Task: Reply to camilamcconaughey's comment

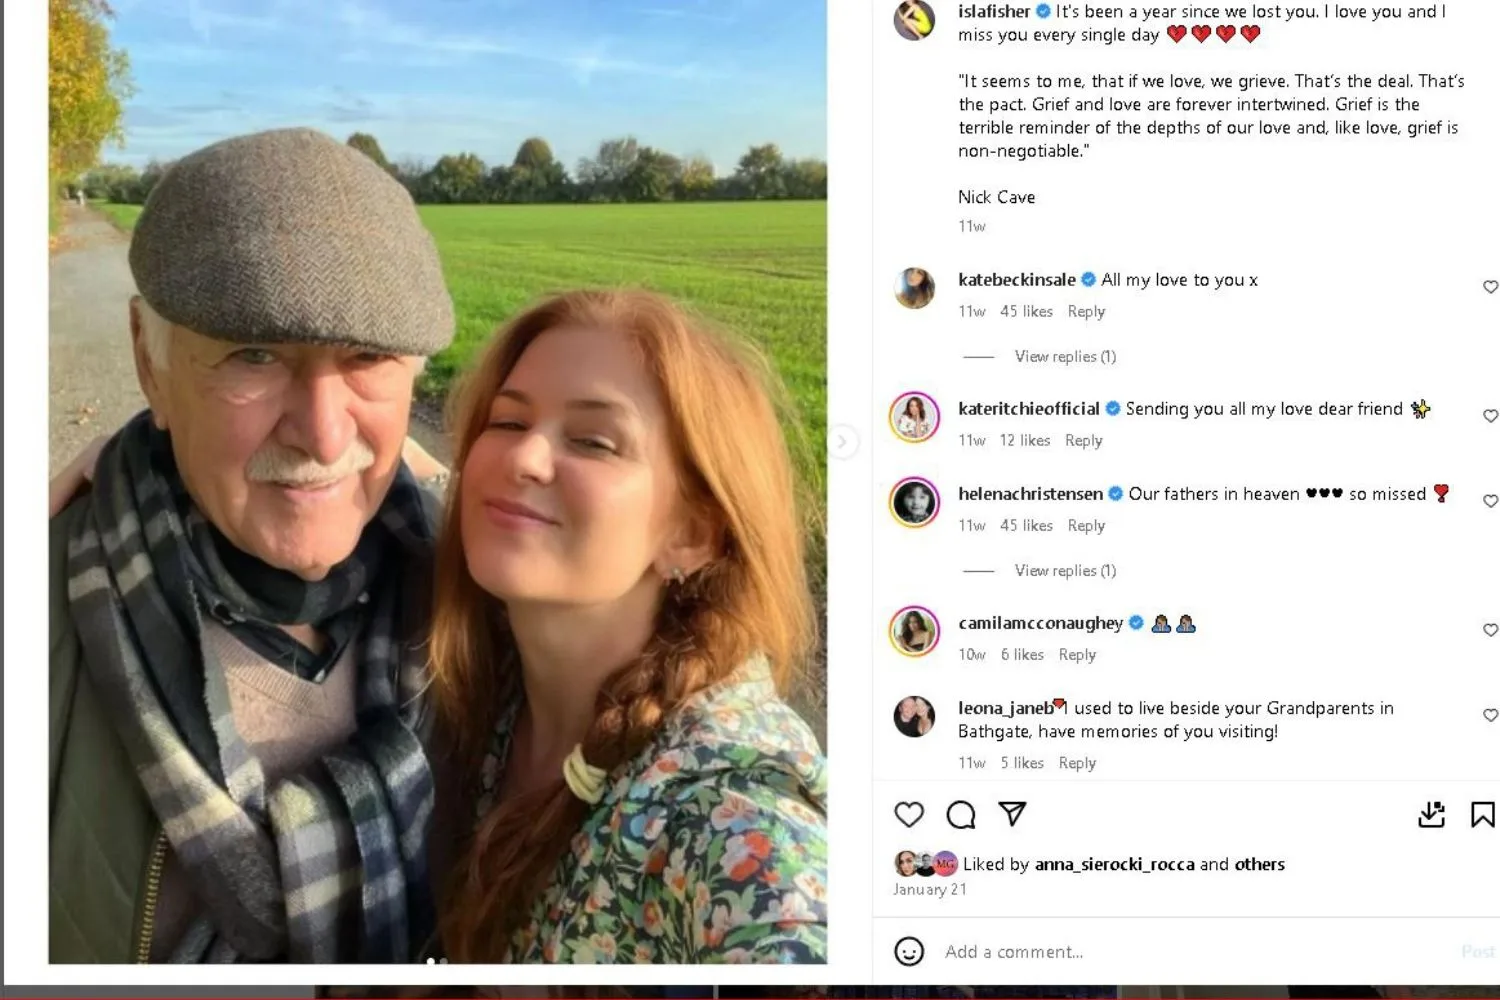Action: pyautogui.click(x=1077, y=655)
